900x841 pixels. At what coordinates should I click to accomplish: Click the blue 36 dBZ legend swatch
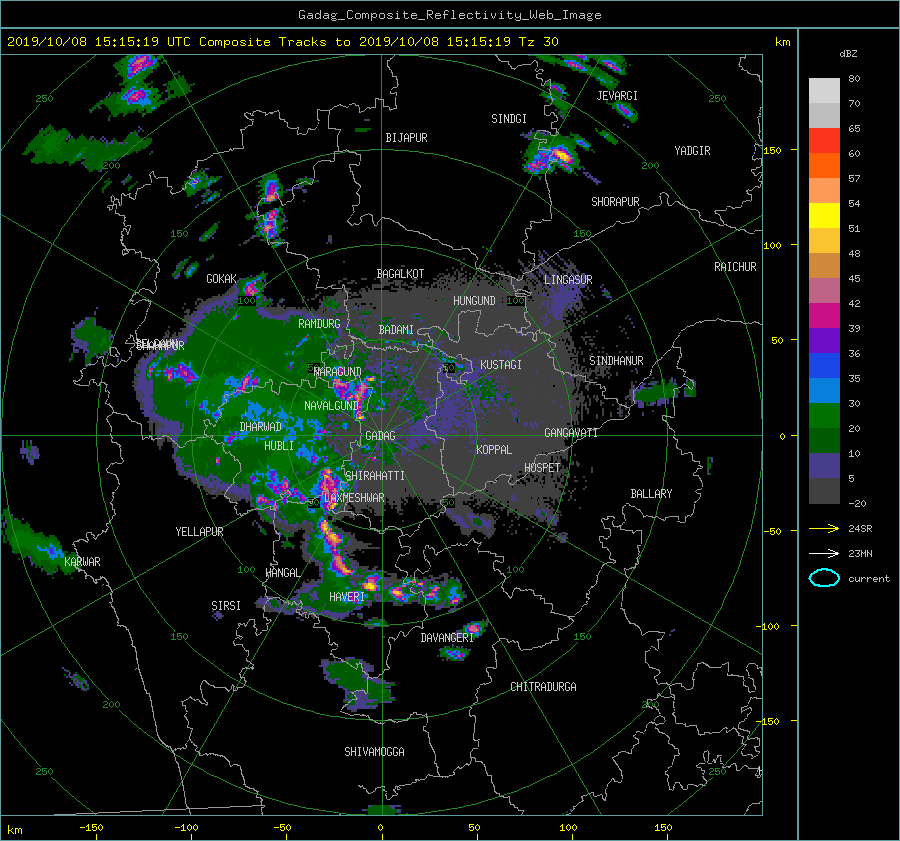824,365
